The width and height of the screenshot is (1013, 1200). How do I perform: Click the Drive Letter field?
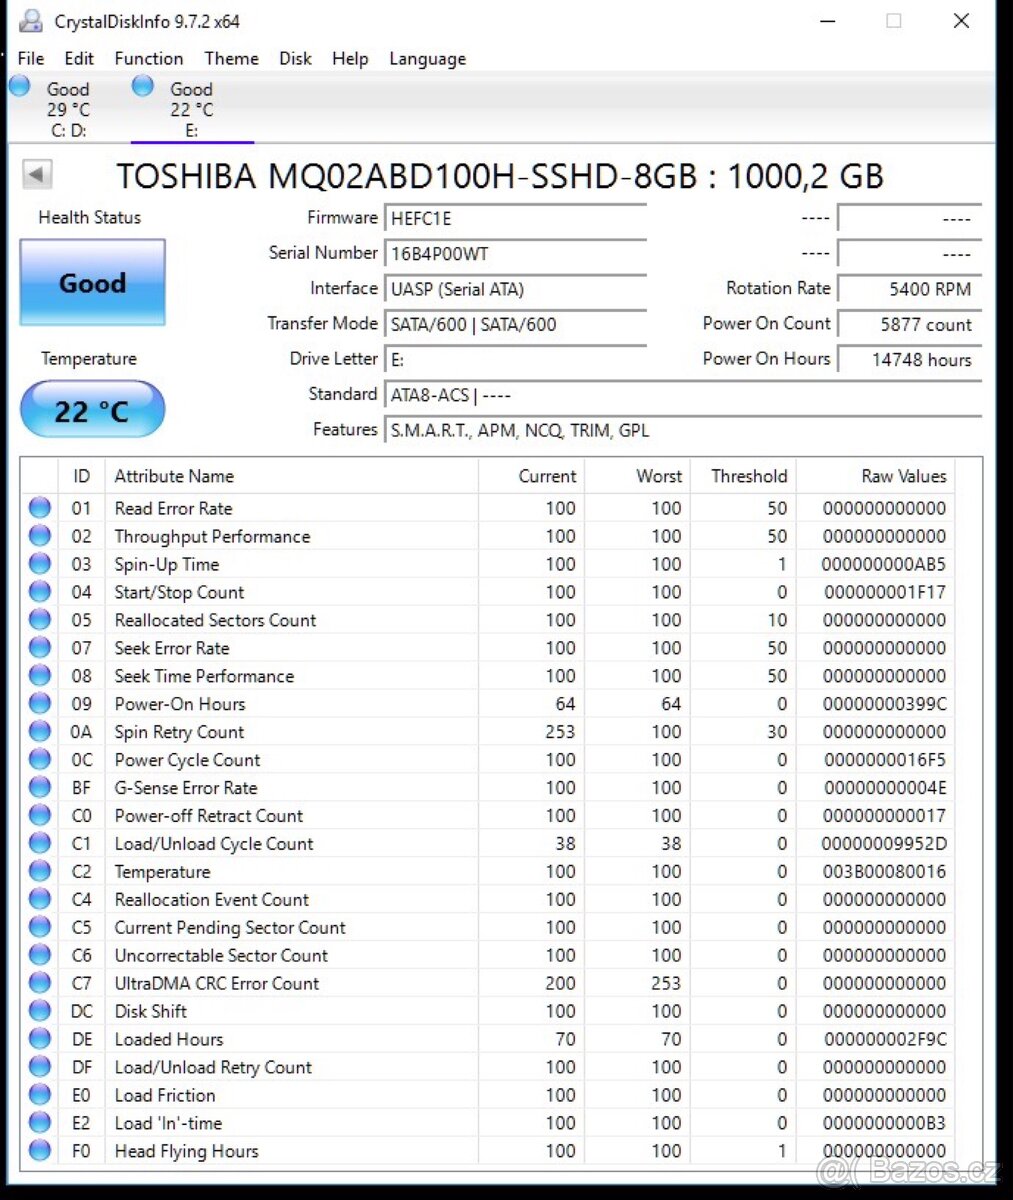pos(515,359)
